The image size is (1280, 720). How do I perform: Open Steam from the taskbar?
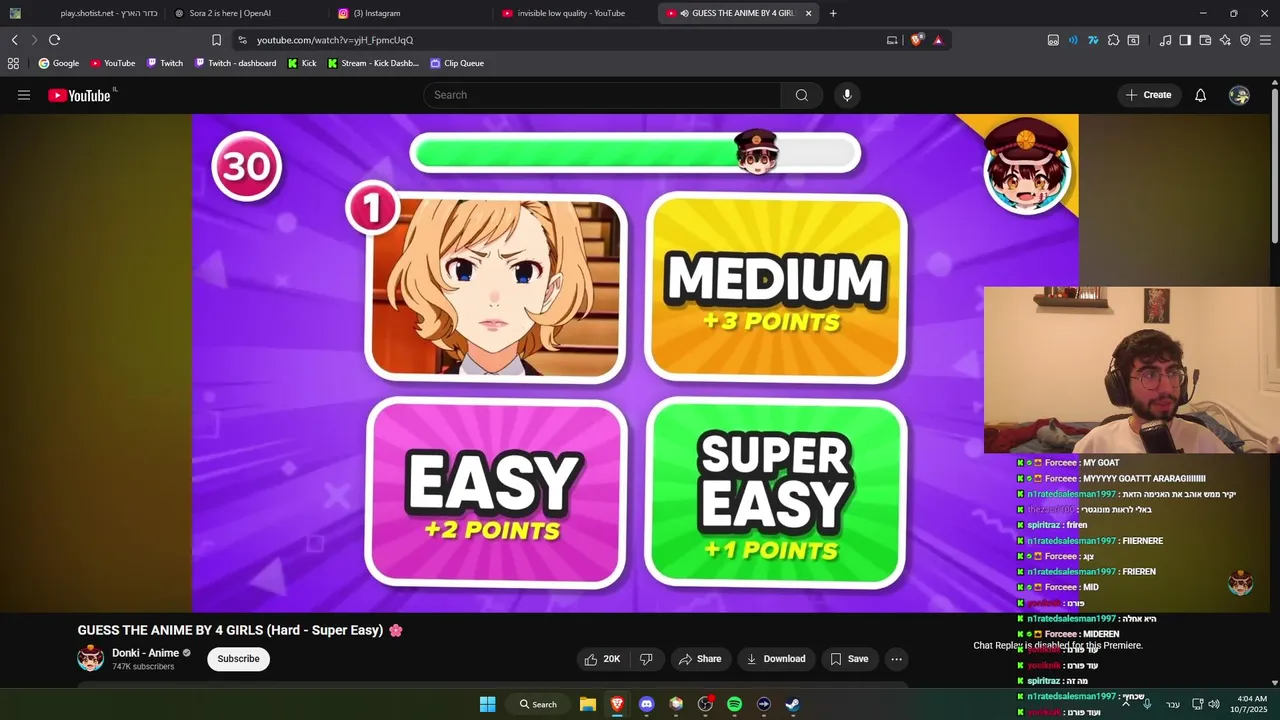pyautogui.click(x=792, y=704)
